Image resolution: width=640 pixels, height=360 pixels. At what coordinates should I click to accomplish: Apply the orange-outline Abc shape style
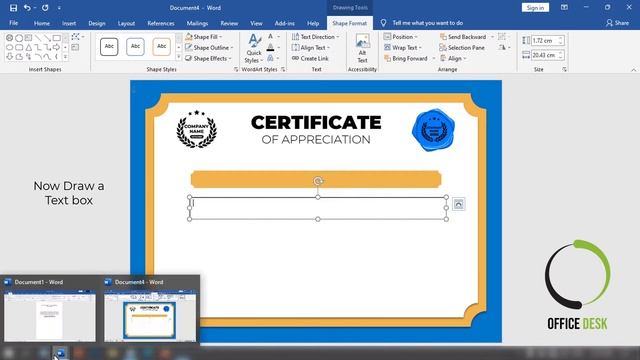pyautogui.click(x=161, y=47)
